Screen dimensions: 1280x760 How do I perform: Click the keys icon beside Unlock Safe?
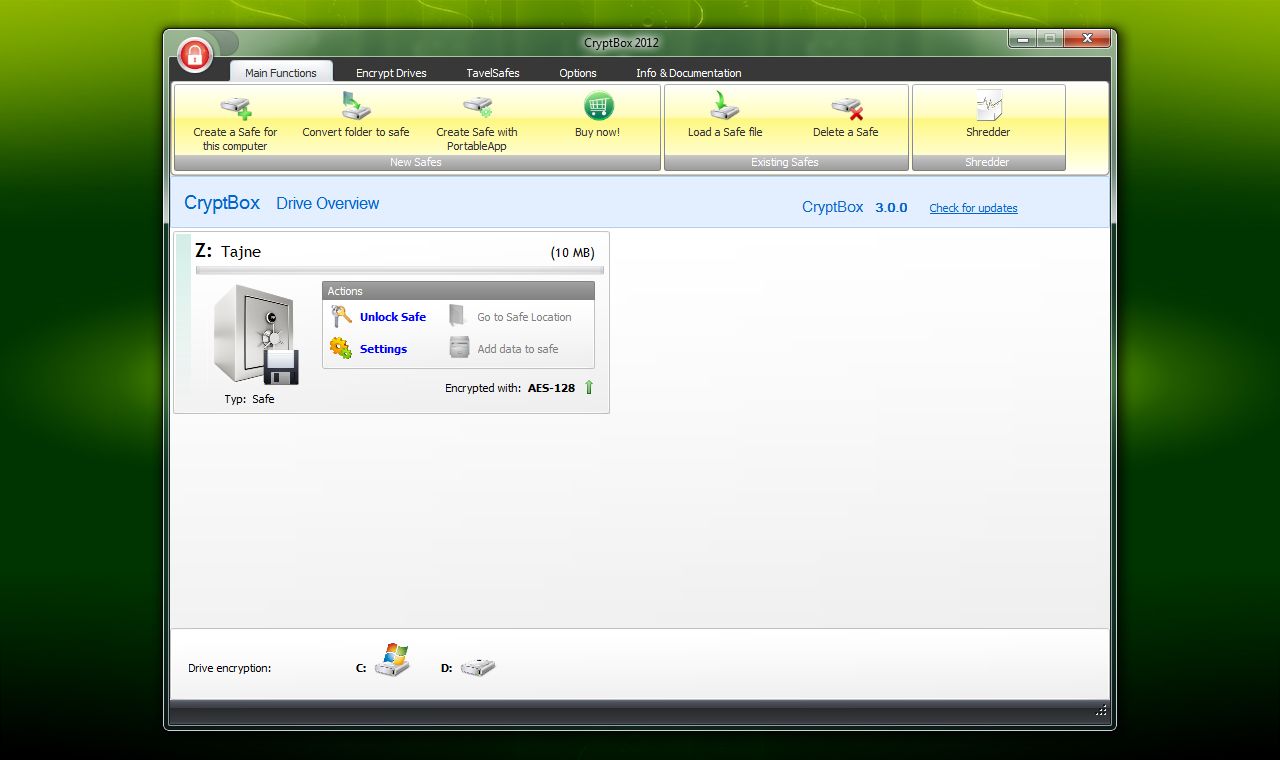(x=341, y=316)
